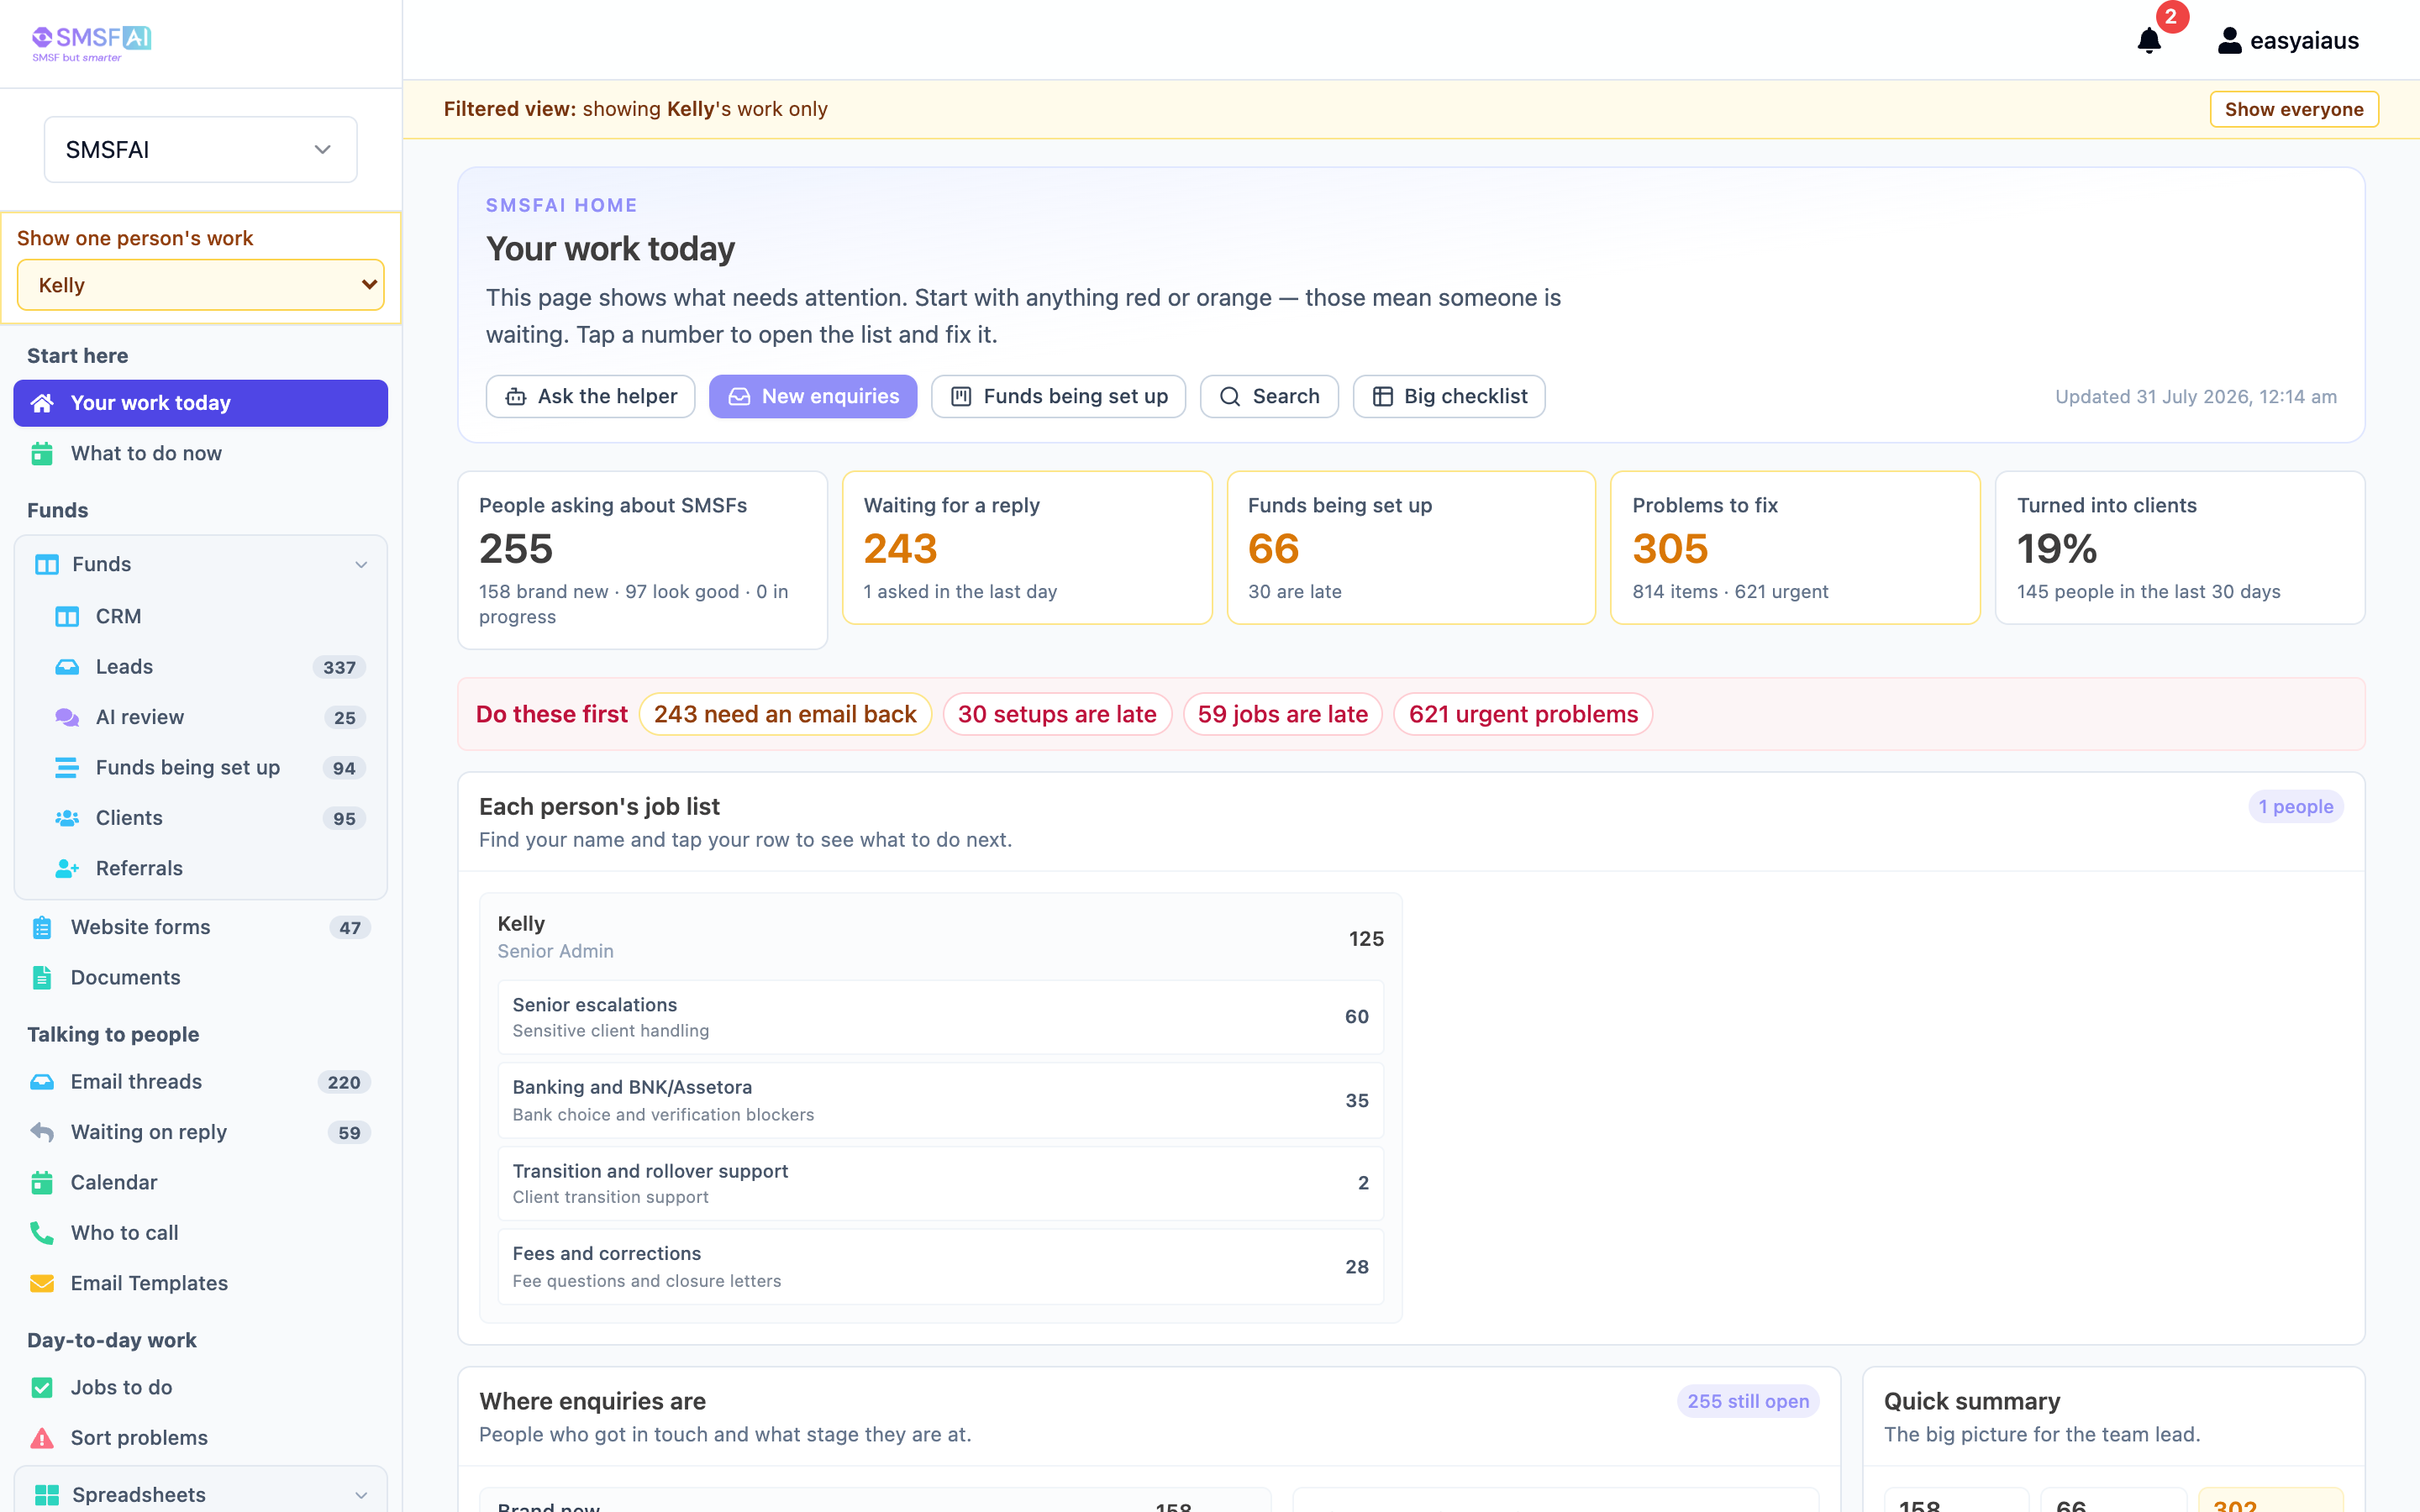This screenshot has width=2420, height=1512.
Task: Open the Funds being set up 66 card
Action: [x=1411, y=548]
